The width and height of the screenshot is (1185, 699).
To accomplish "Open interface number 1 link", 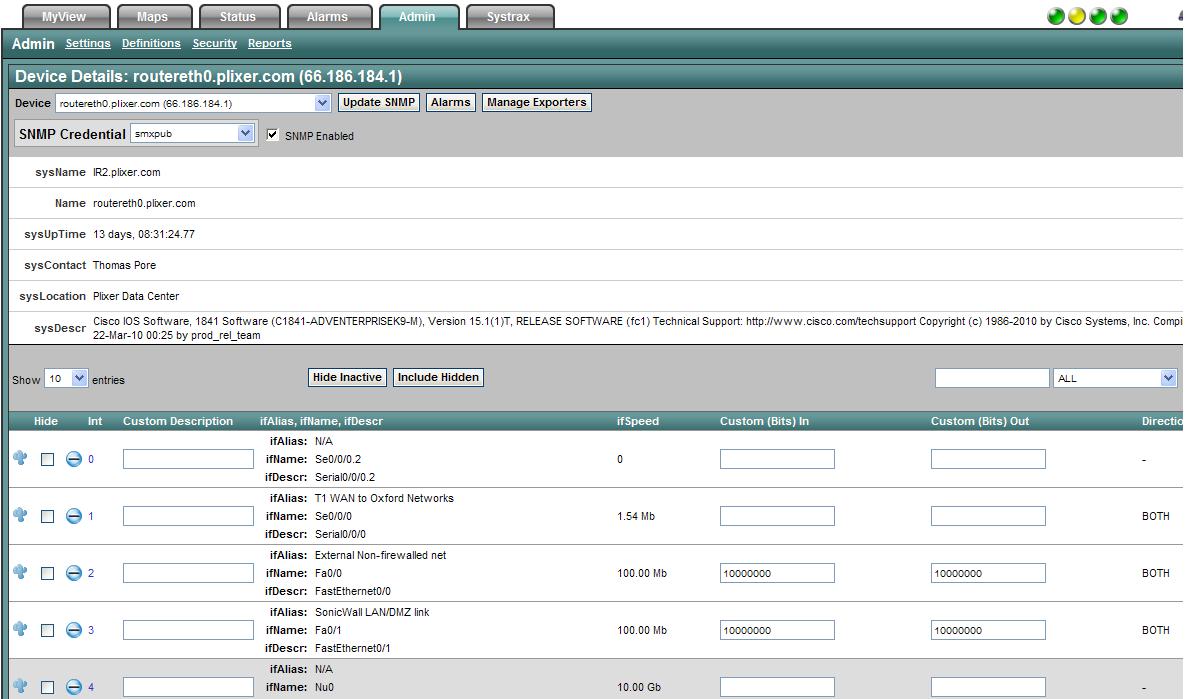I will click(x=91, y=516).
